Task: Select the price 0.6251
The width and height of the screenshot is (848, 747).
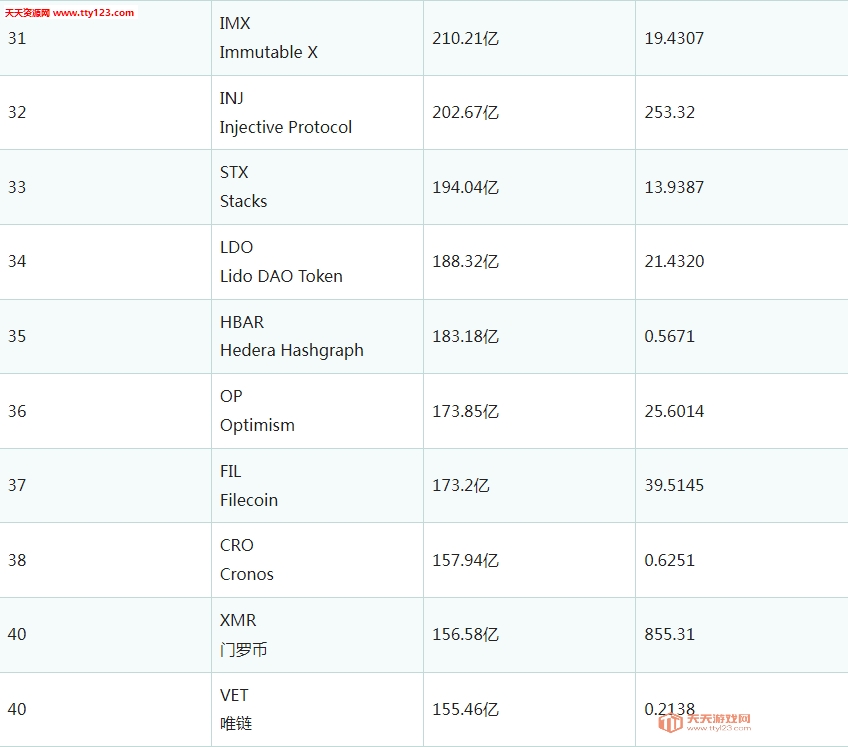Action: pyautogui.click(x=670, y=560)
